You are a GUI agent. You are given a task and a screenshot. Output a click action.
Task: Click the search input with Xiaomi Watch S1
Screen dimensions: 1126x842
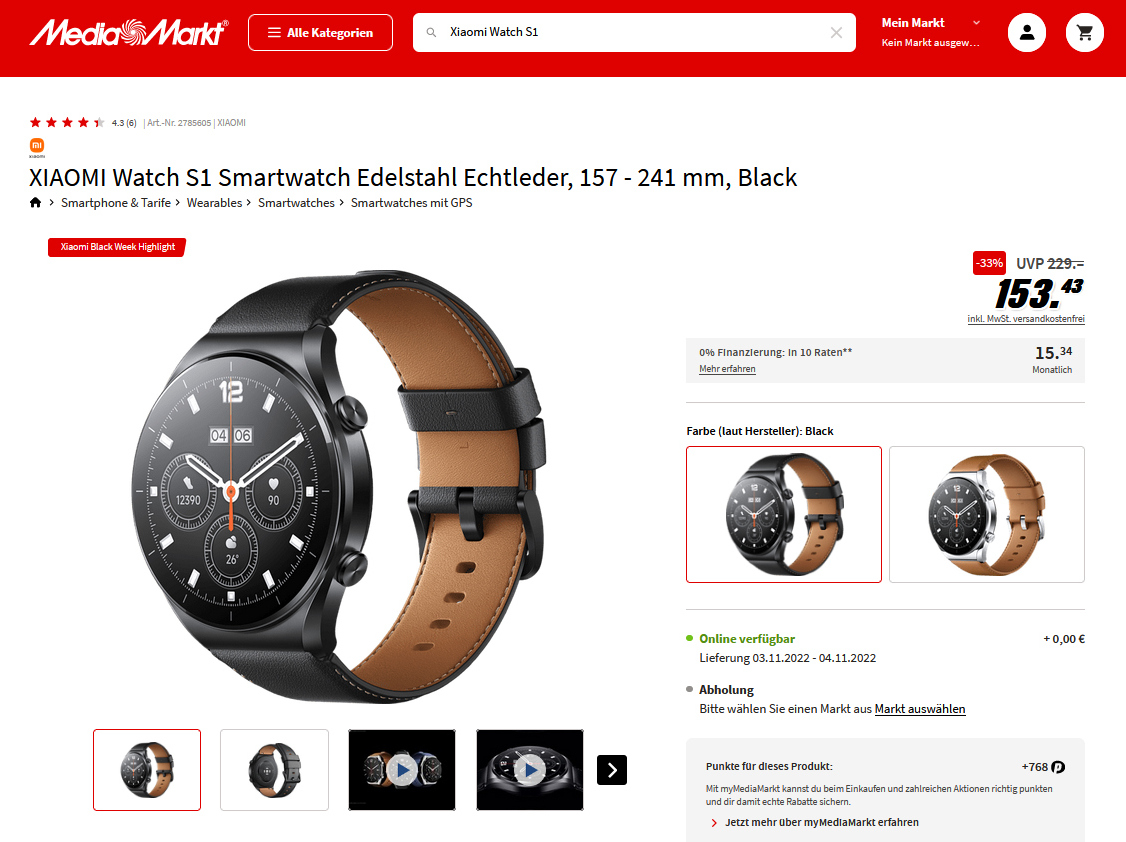(x=634, y=32)
